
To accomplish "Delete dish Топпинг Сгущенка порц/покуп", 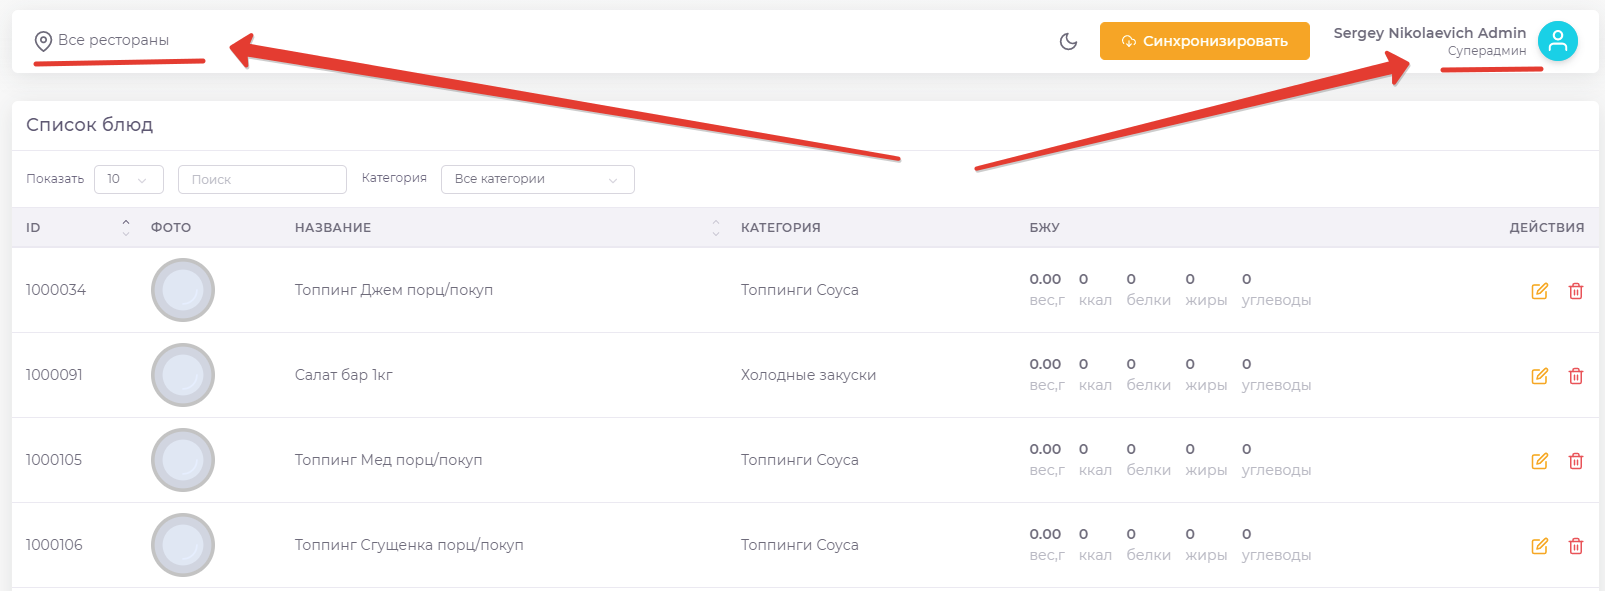I will pos(1576,546).
